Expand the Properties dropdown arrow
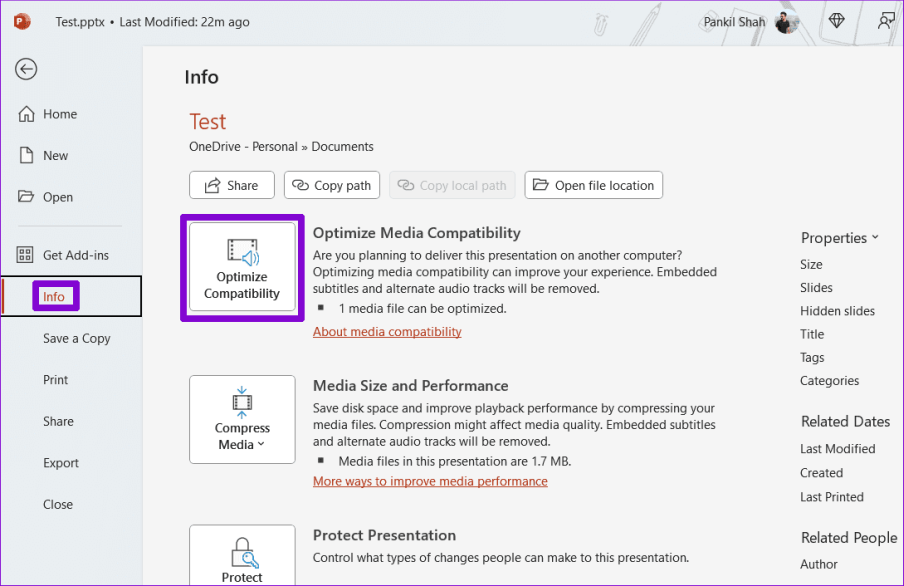The image size is (904, 586). pyautogui.click(x=875, y=237)
